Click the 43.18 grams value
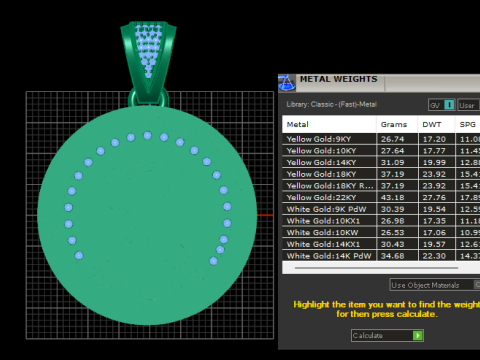480x360 pixels. (392, 197)
